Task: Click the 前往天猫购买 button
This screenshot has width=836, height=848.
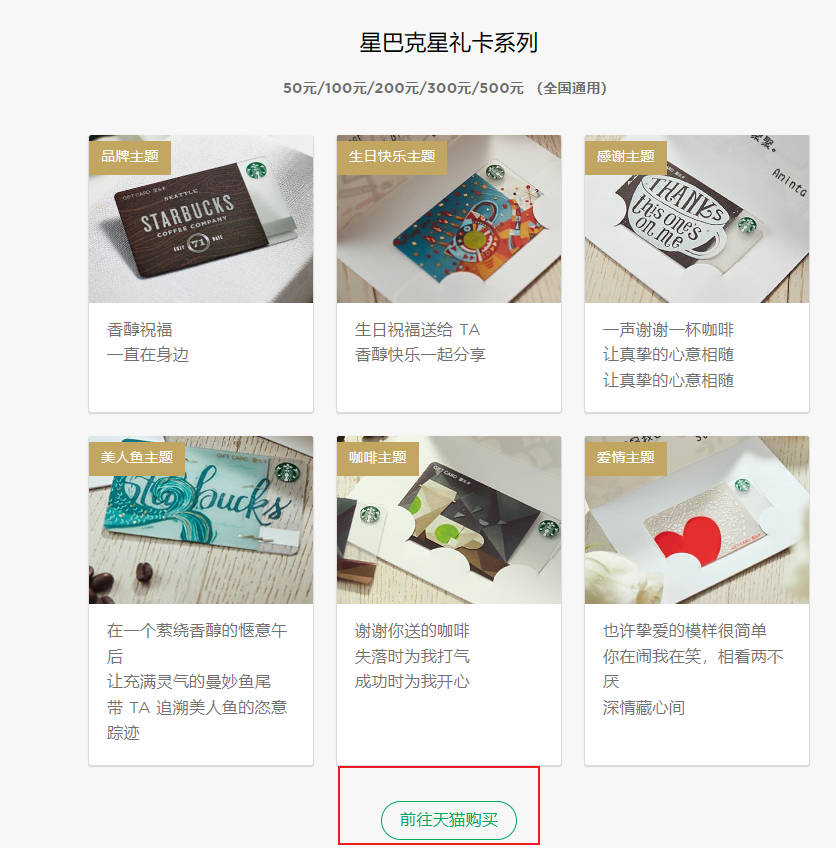Action: (449, 820)
